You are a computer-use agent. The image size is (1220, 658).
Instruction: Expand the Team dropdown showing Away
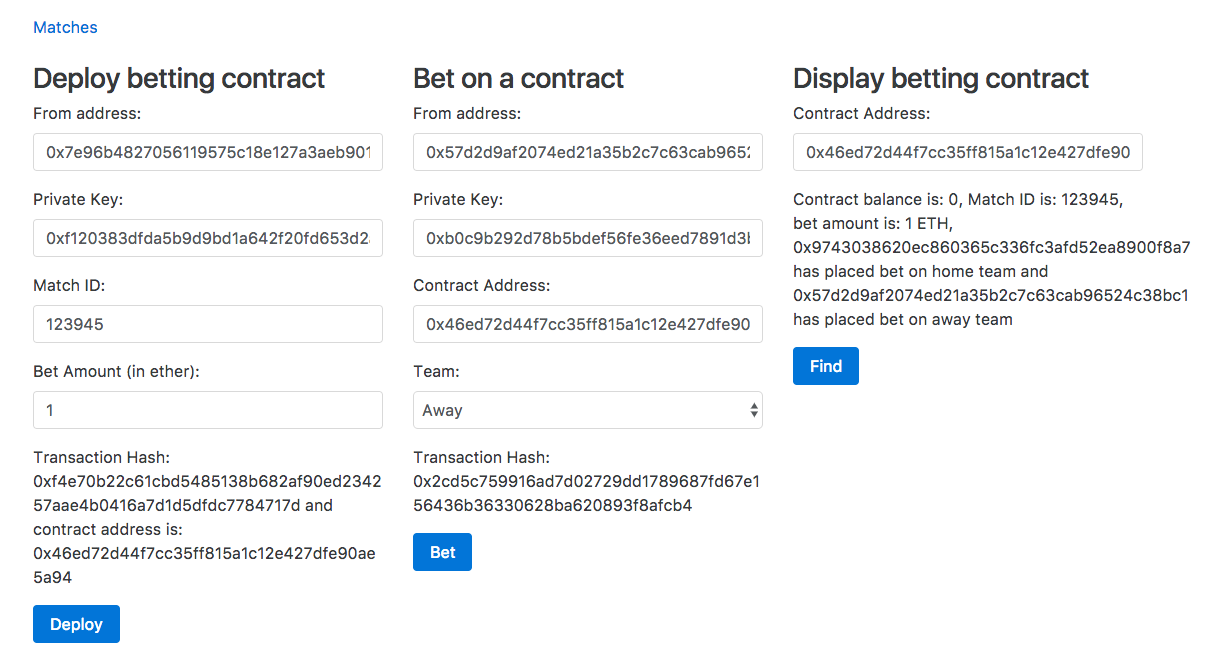588,410
